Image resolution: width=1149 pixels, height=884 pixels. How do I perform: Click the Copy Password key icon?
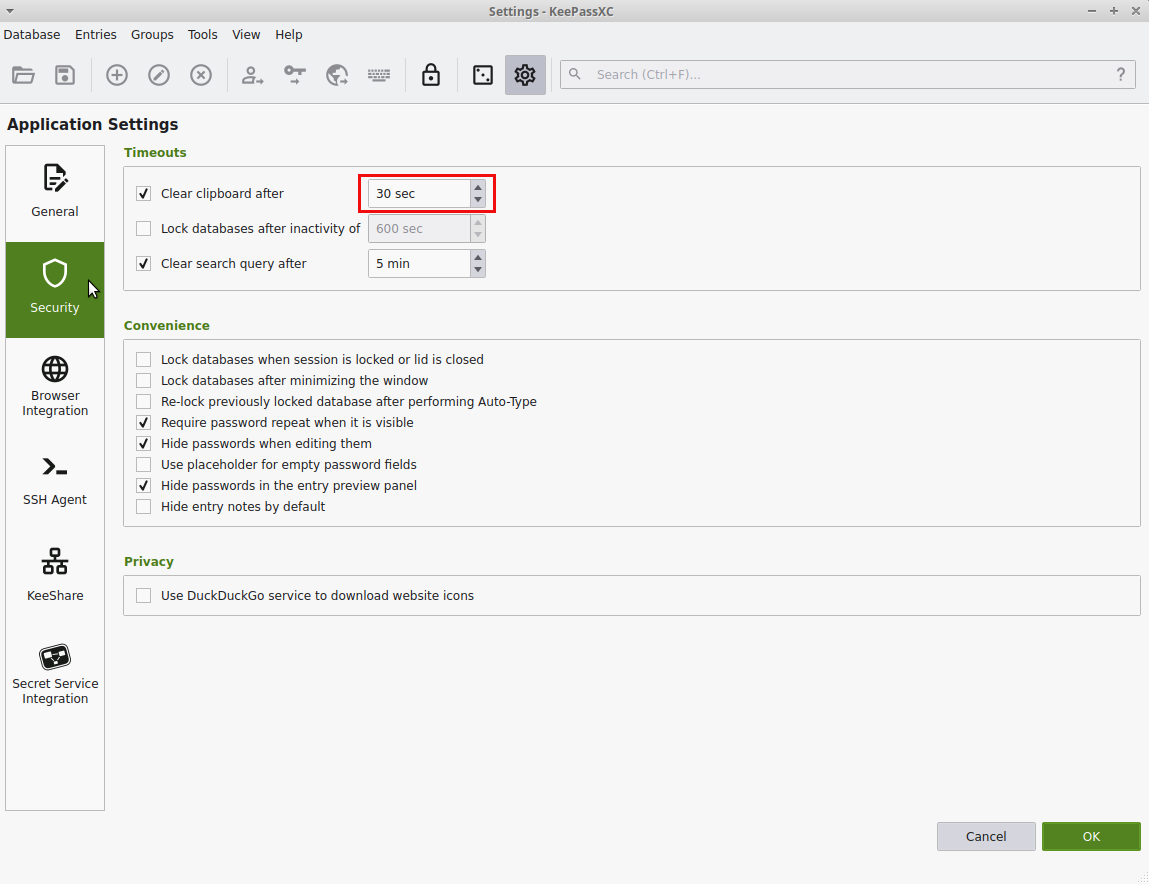(295, 75)
